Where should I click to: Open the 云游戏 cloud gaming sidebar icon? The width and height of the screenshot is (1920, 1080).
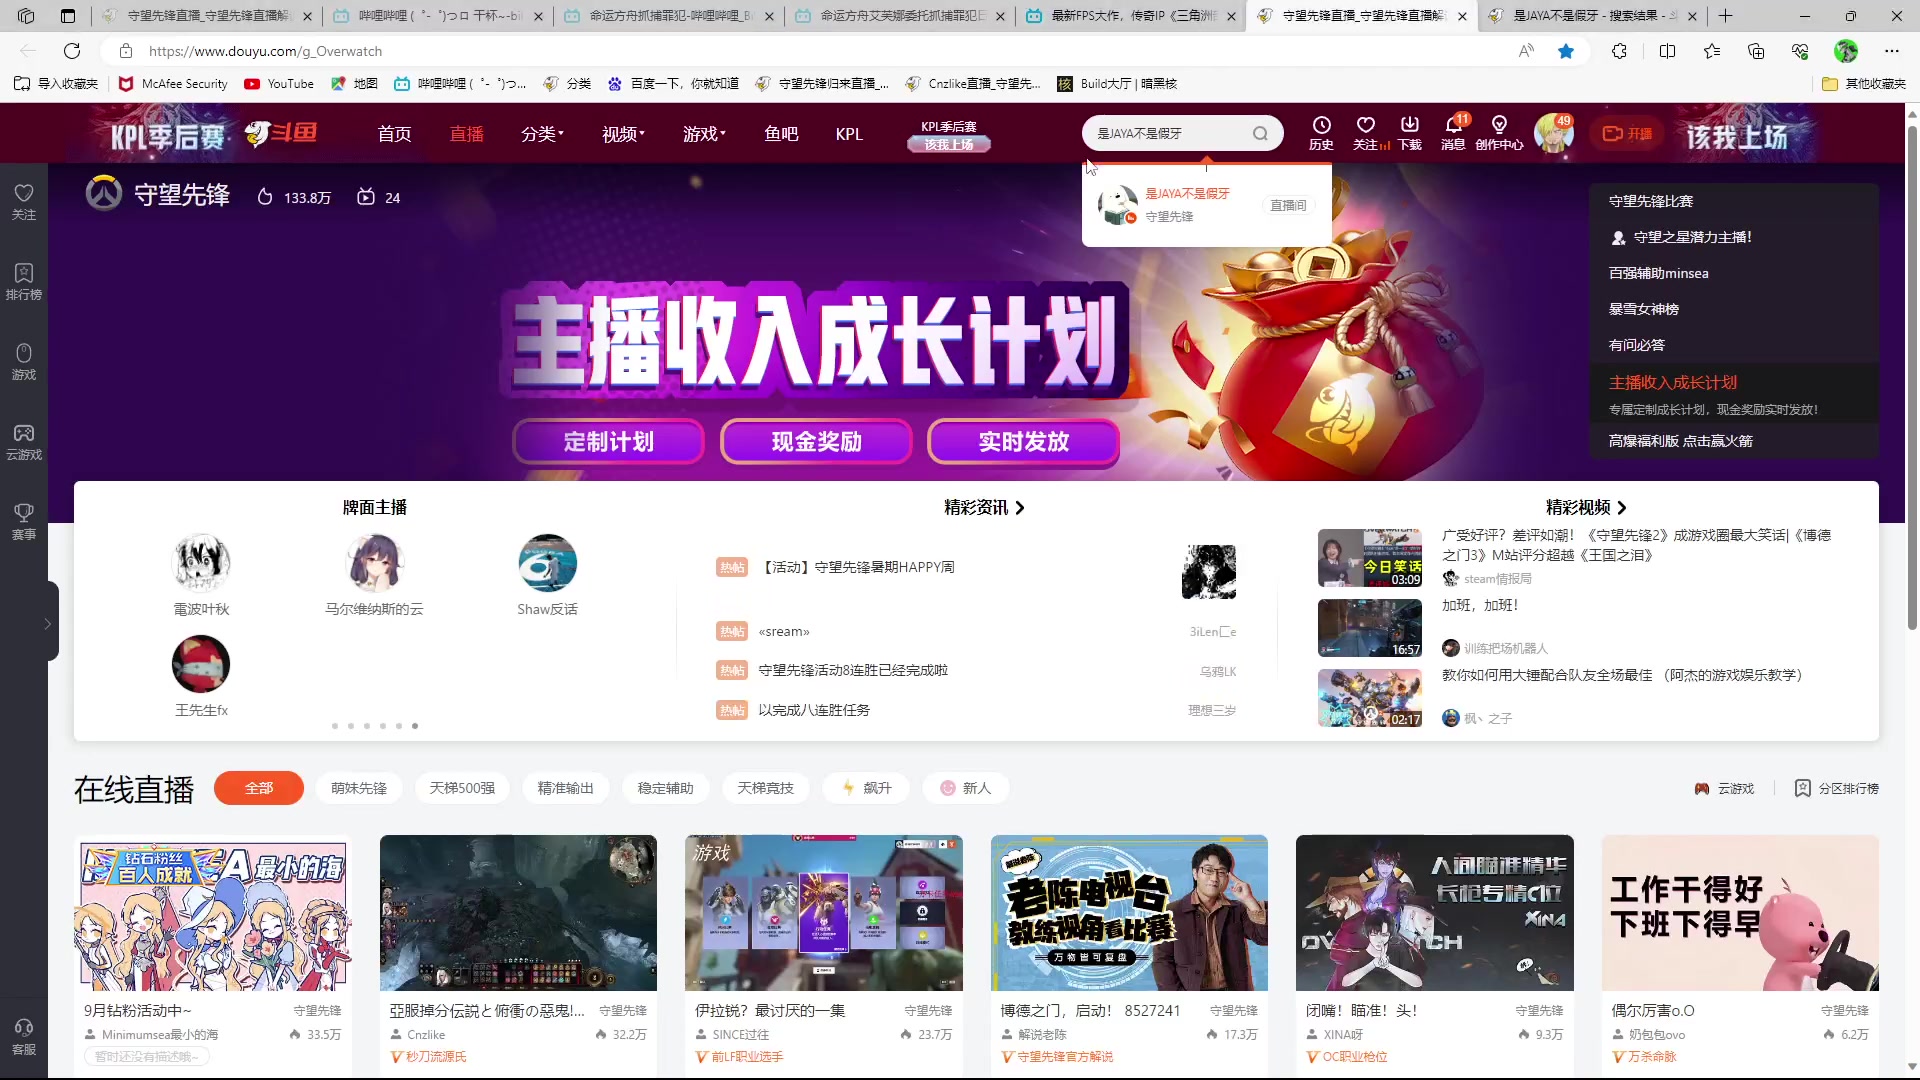[x=23, y=440]
